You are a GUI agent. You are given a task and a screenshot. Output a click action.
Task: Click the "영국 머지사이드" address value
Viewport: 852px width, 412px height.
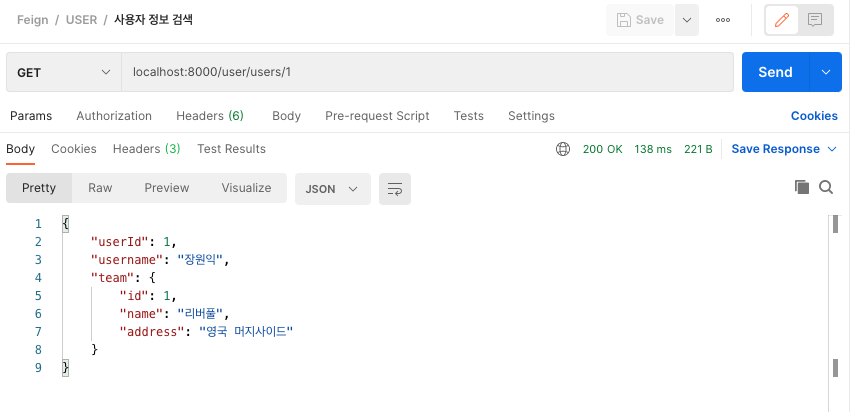pyautogui.click(x=246, y=332)
